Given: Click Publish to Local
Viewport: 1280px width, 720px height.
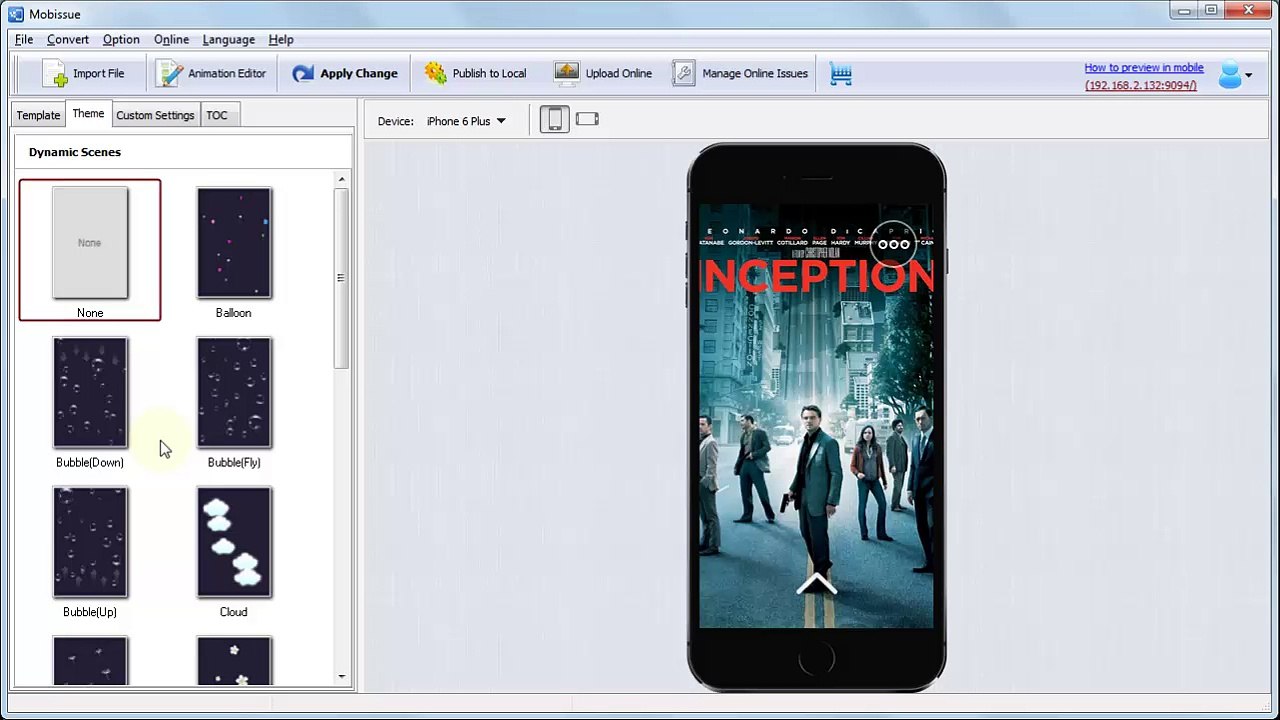Looking at the screenshot, I should point(475,73).
